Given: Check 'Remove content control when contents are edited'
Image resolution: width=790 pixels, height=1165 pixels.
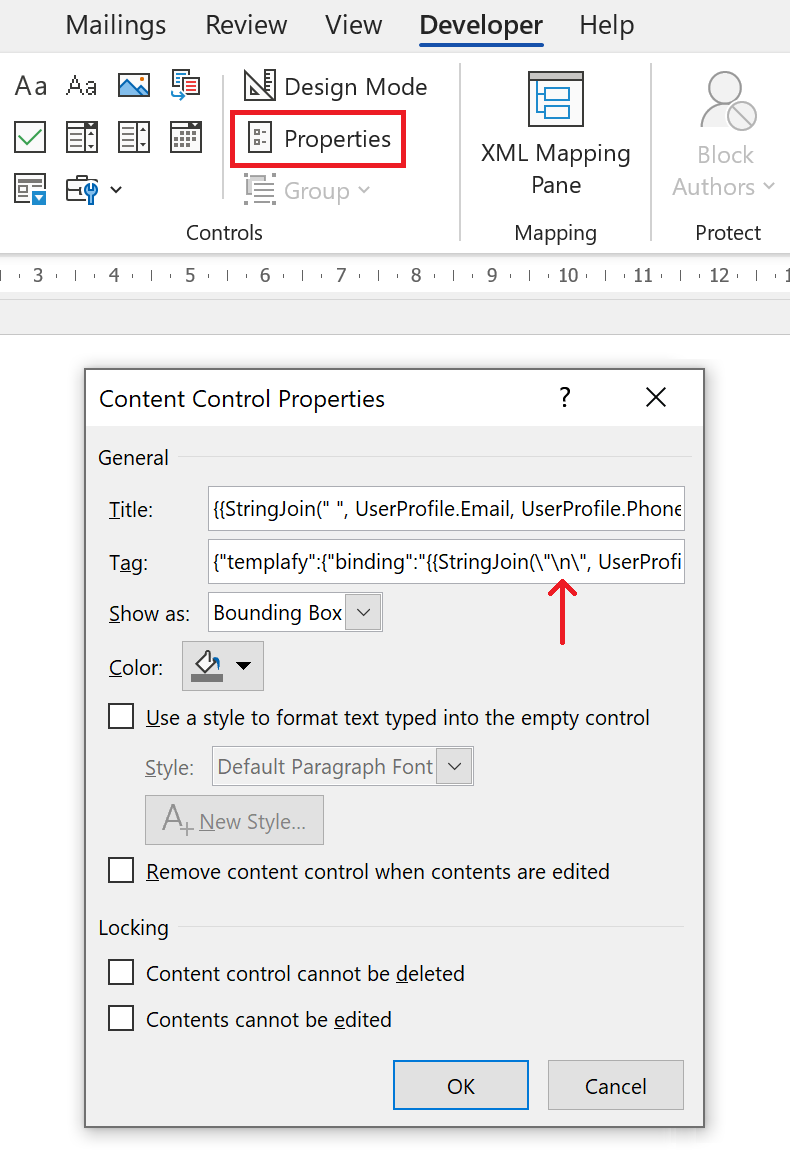Looking at the screenshot, I should pos(121,871).
